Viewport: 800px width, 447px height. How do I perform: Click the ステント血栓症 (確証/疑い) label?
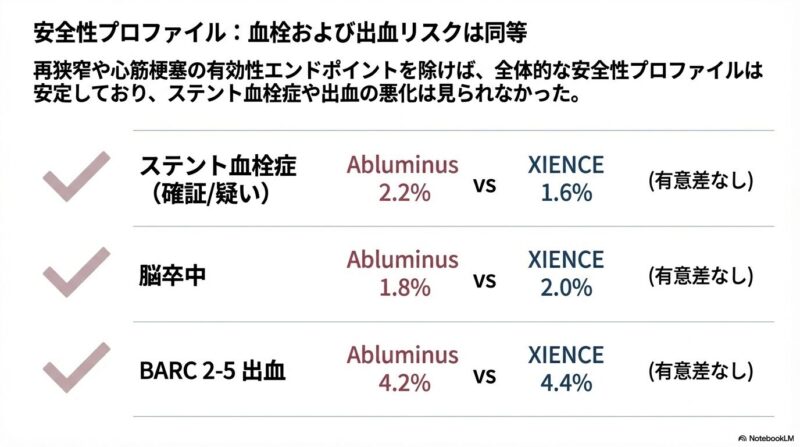[x=218, y=178]
